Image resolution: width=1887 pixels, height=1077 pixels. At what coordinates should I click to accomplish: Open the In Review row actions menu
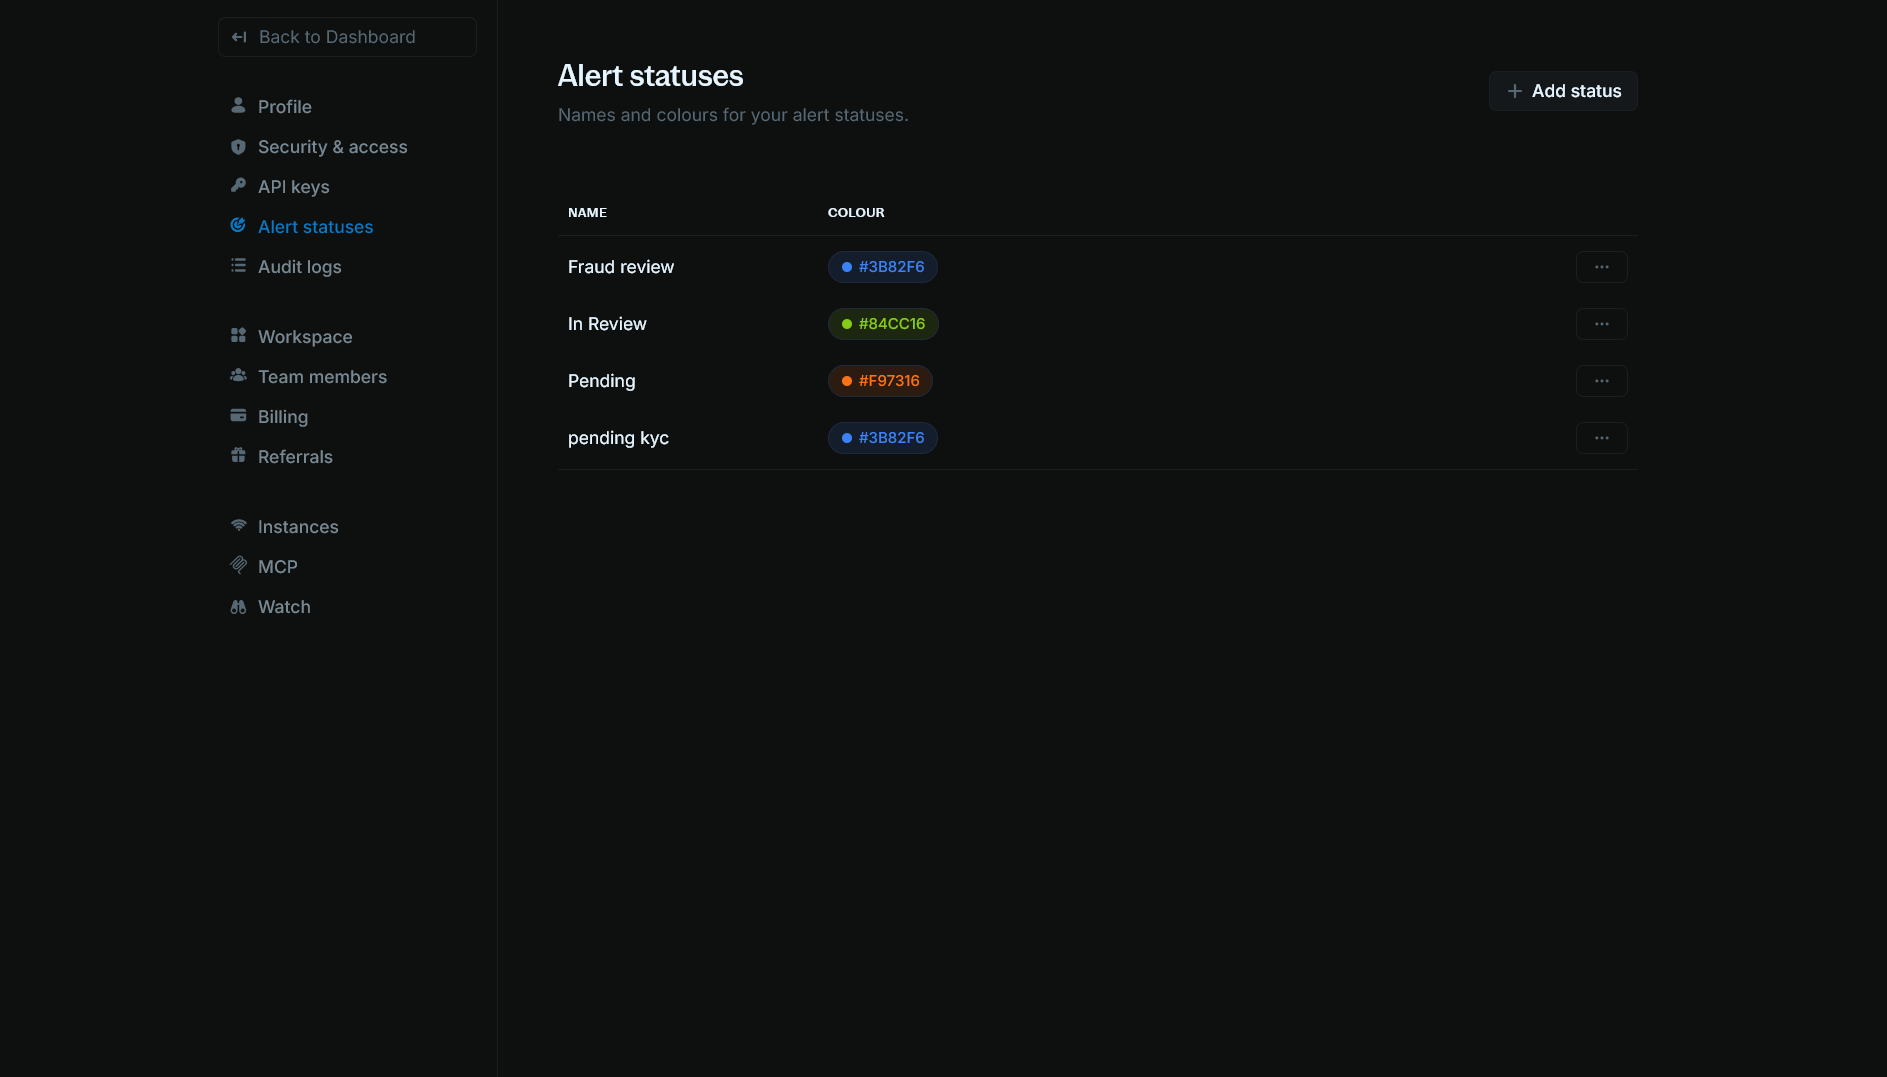pos(1602,324)
